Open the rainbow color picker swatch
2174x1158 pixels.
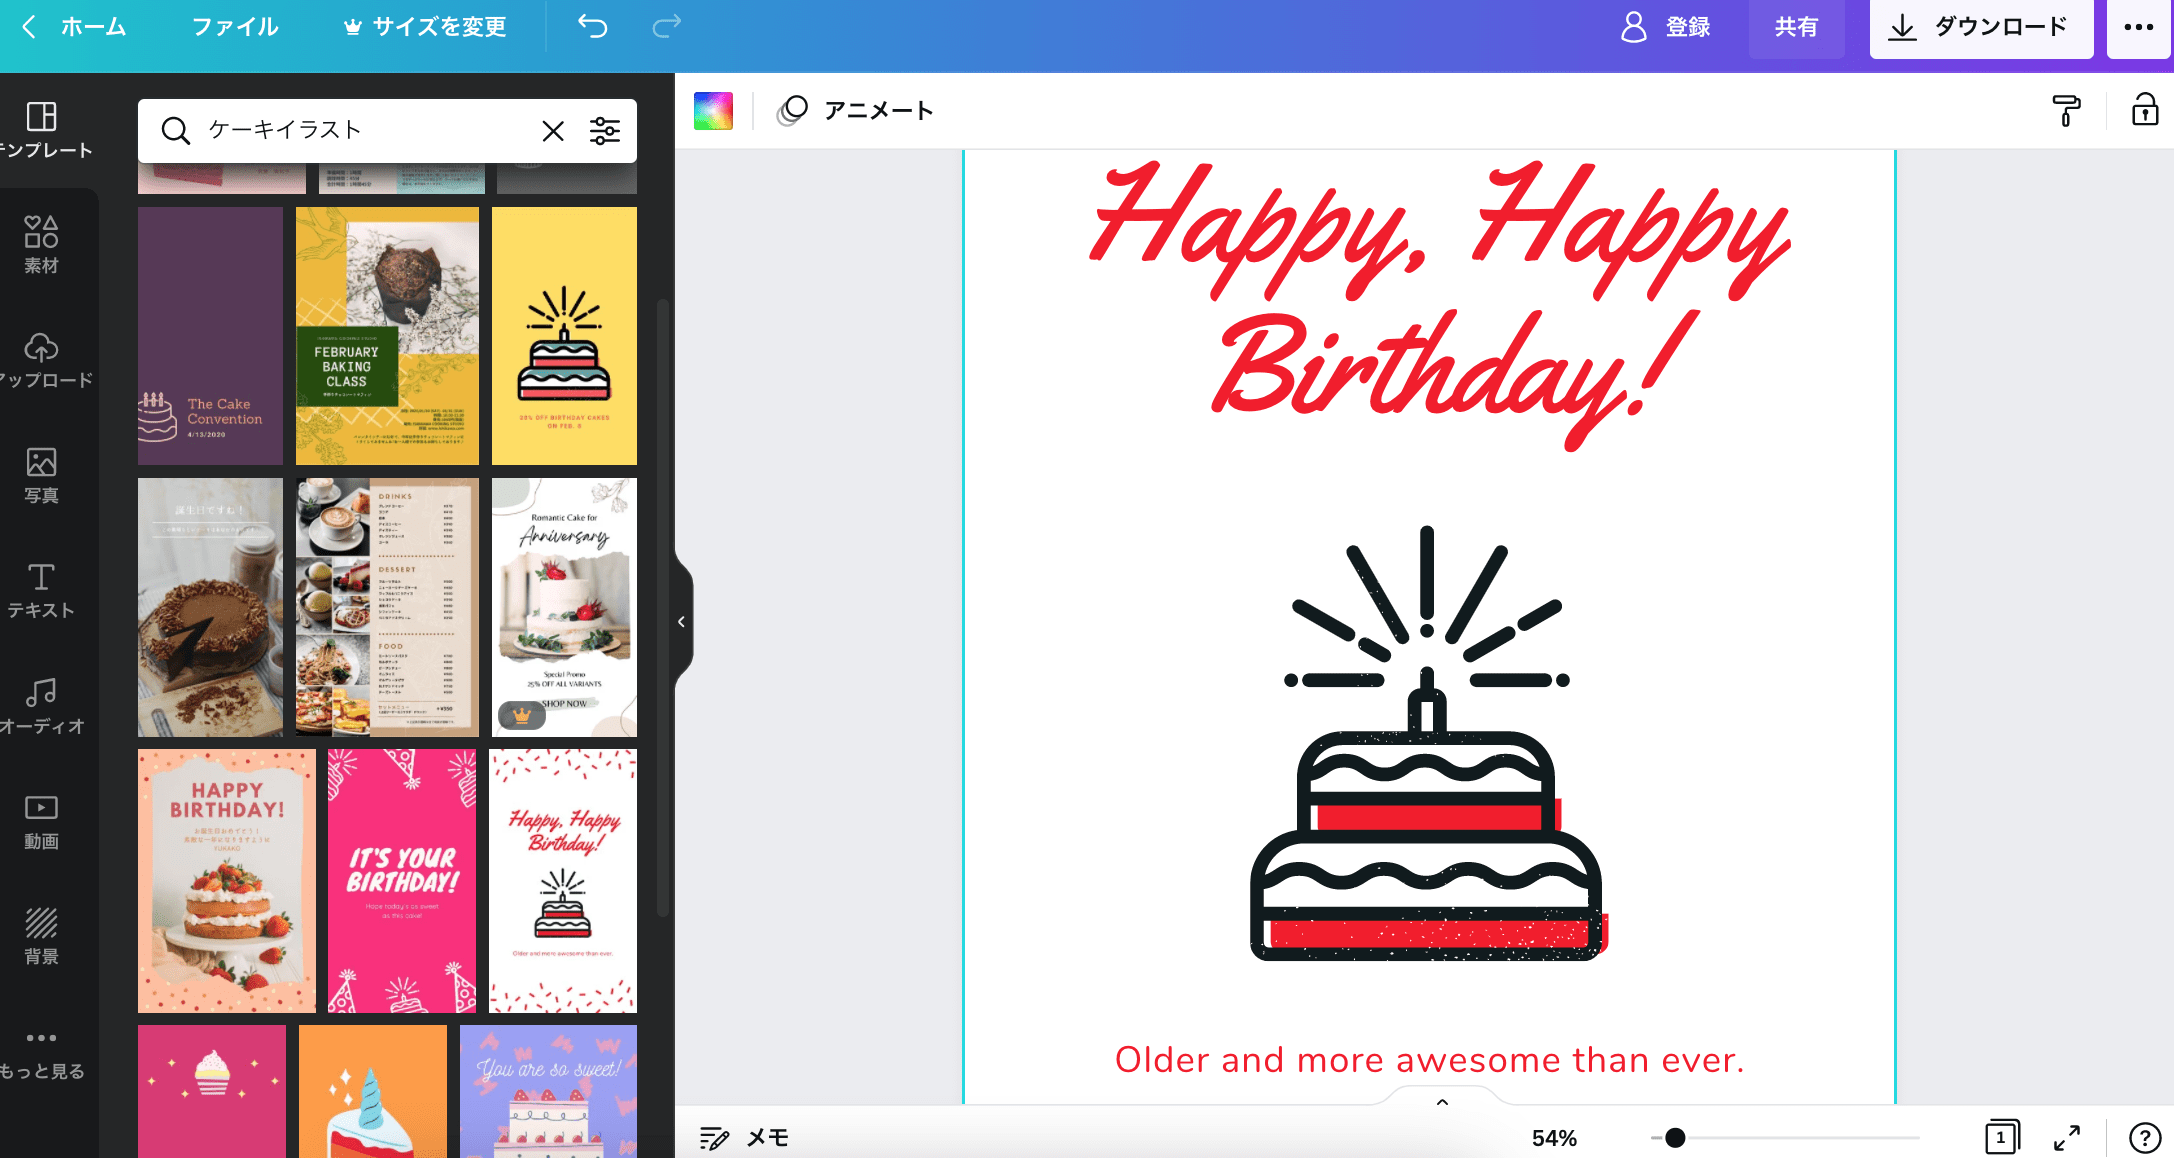713,110
